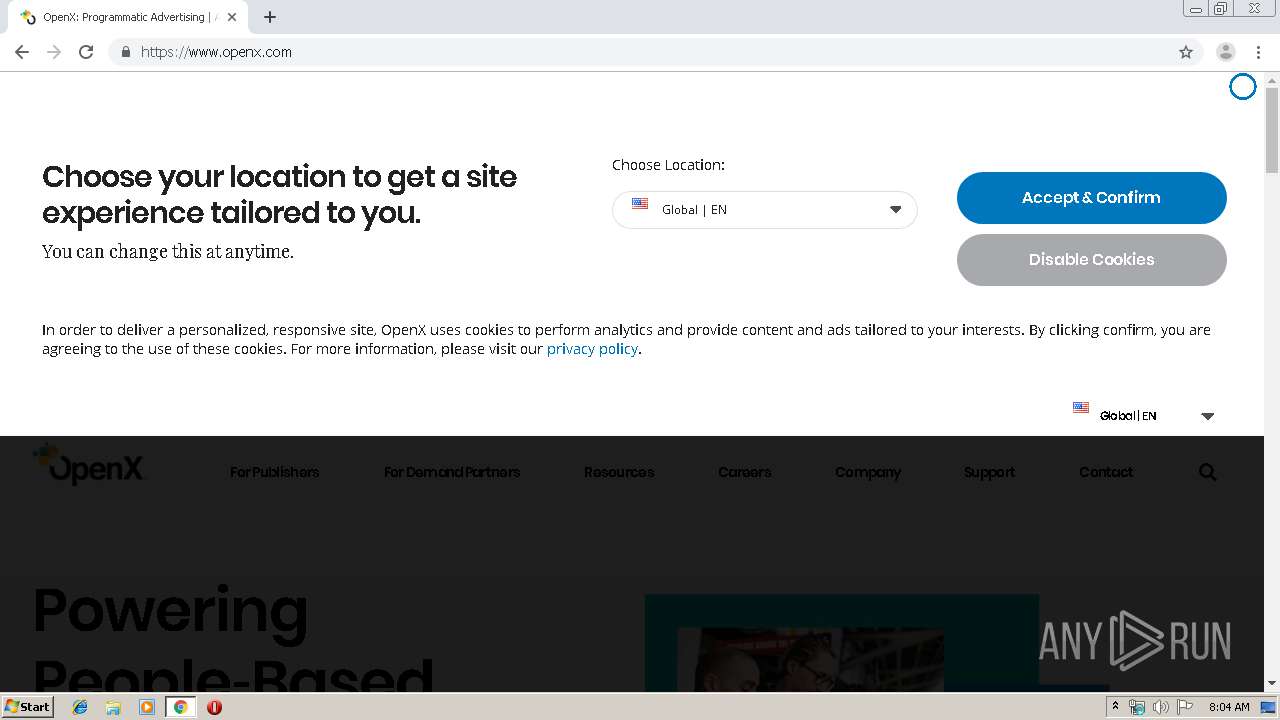
Task: Click the flag beside Global | EN header
Action: [1081, 408]
